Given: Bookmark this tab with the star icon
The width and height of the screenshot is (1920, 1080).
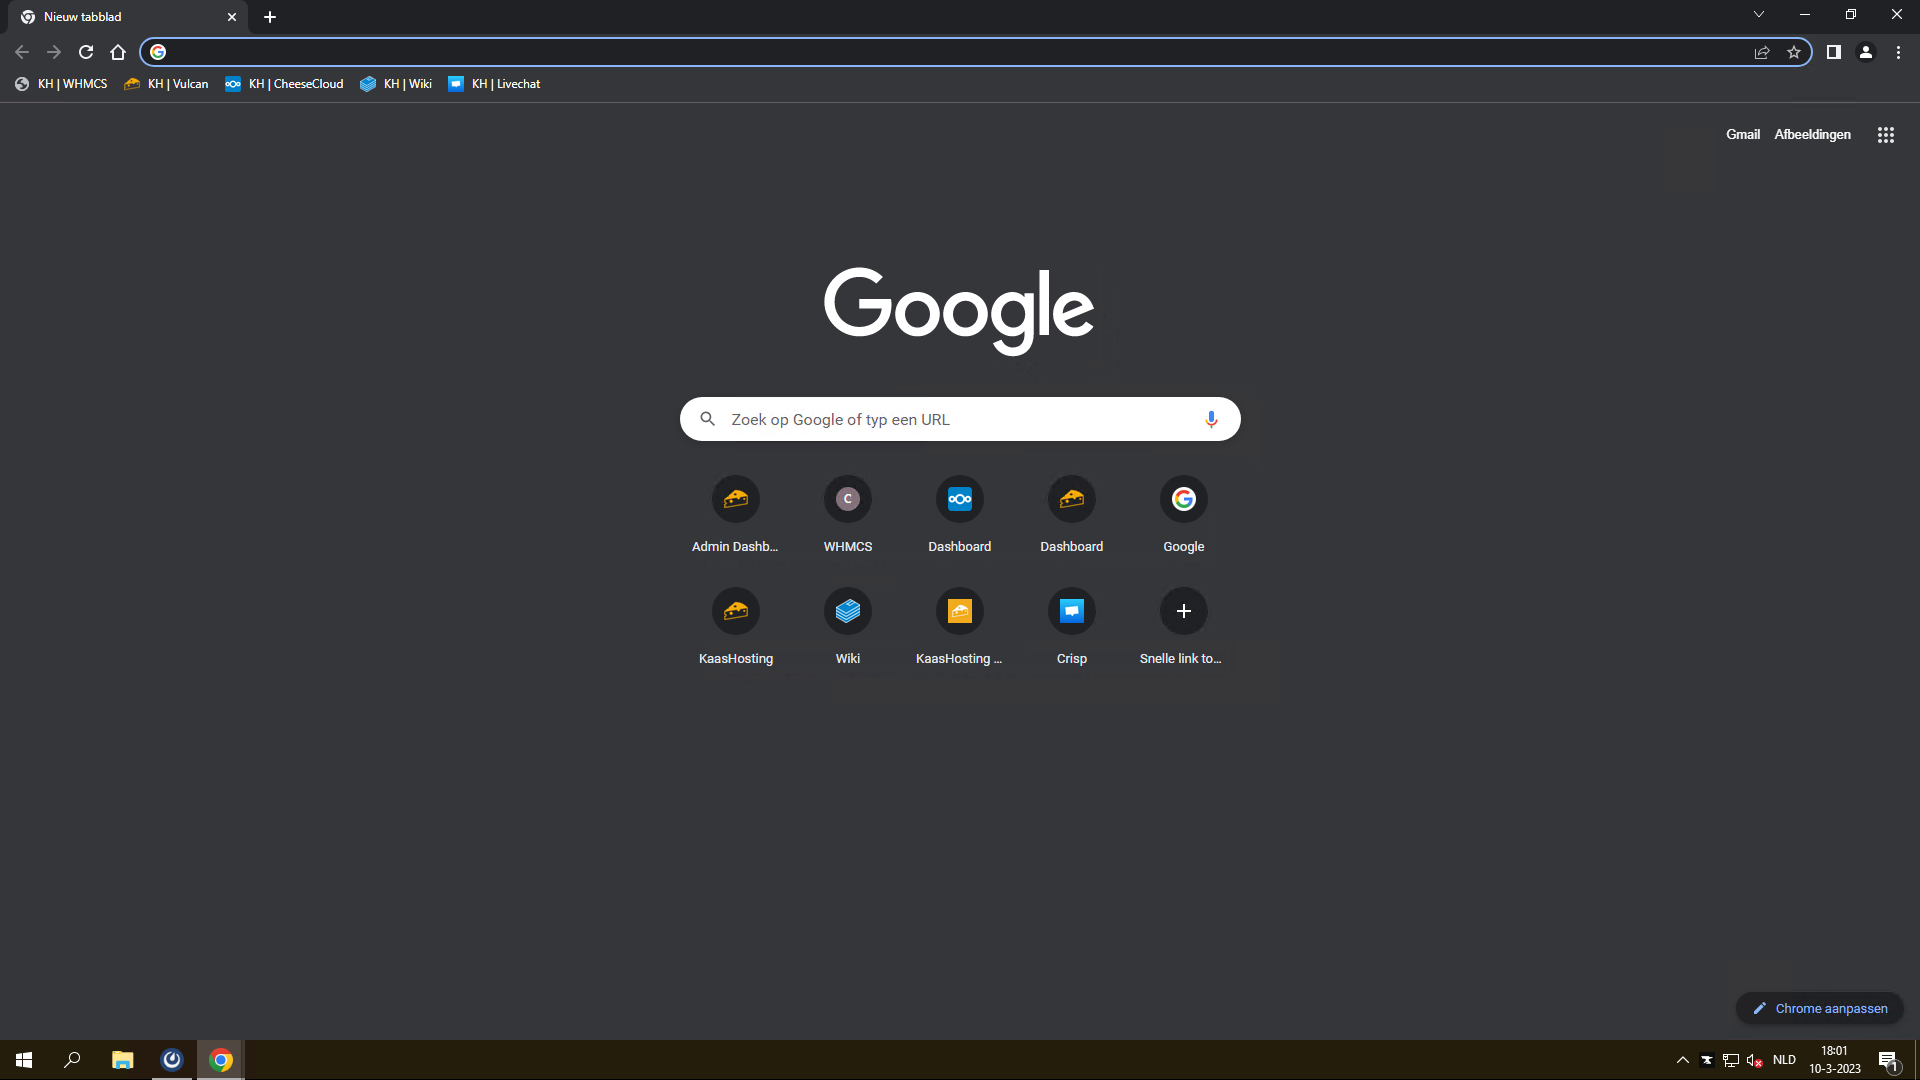Looking at the screenshot, I should coord(1794,52).
